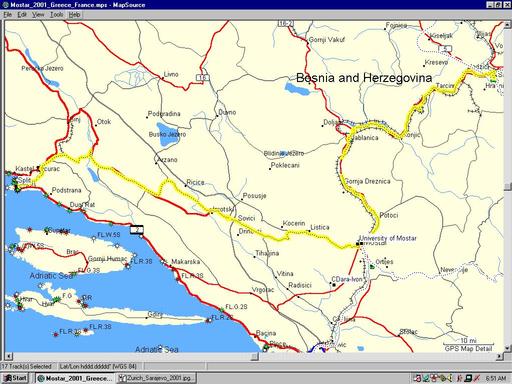Click the Windows Start button
Image resolution: width=512 pixels, height=384 pixels.
(x=15, y=378)
